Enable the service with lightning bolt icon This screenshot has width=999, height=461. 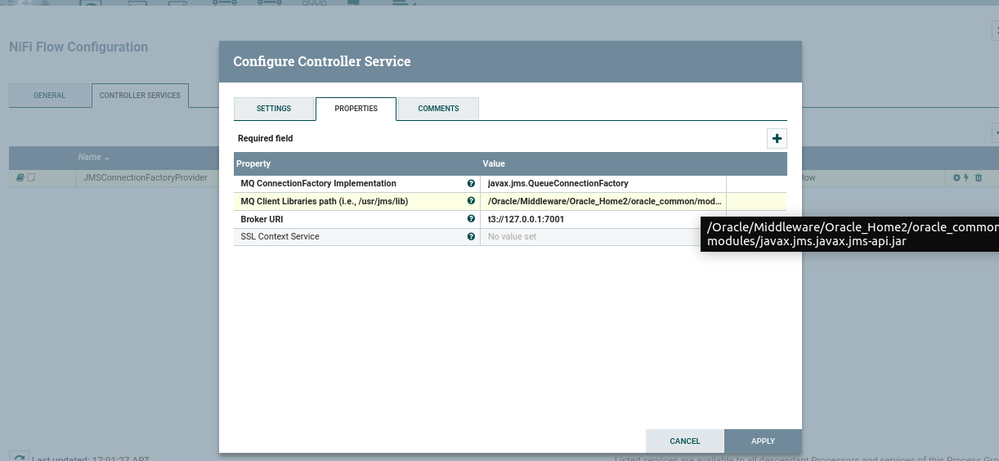966,178
